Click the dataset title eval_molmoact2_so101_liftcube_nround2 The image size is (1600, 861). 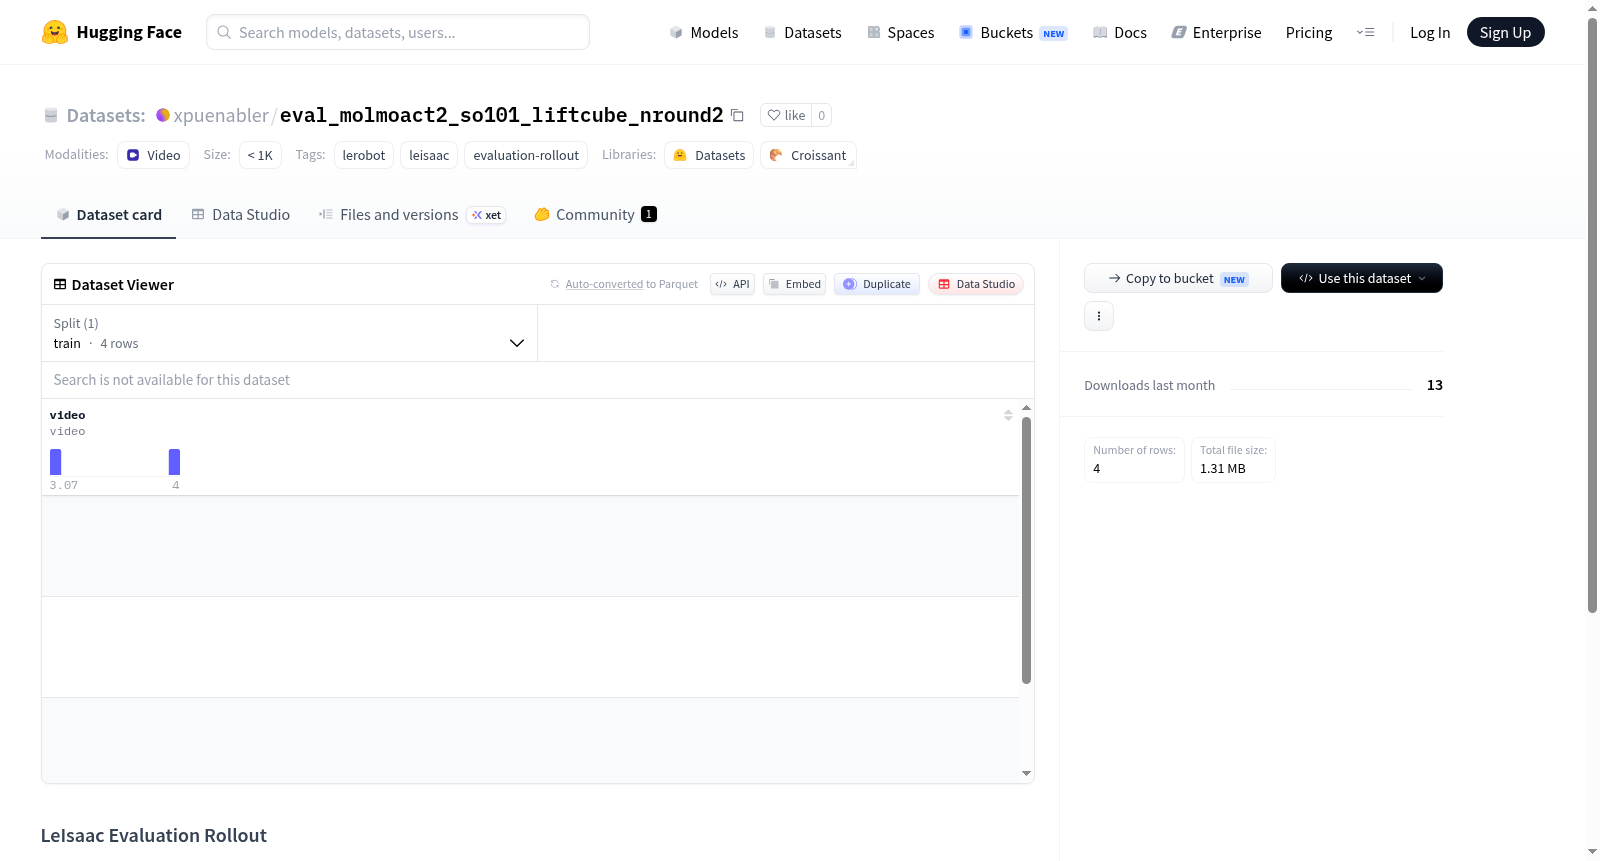click(501, 115)
